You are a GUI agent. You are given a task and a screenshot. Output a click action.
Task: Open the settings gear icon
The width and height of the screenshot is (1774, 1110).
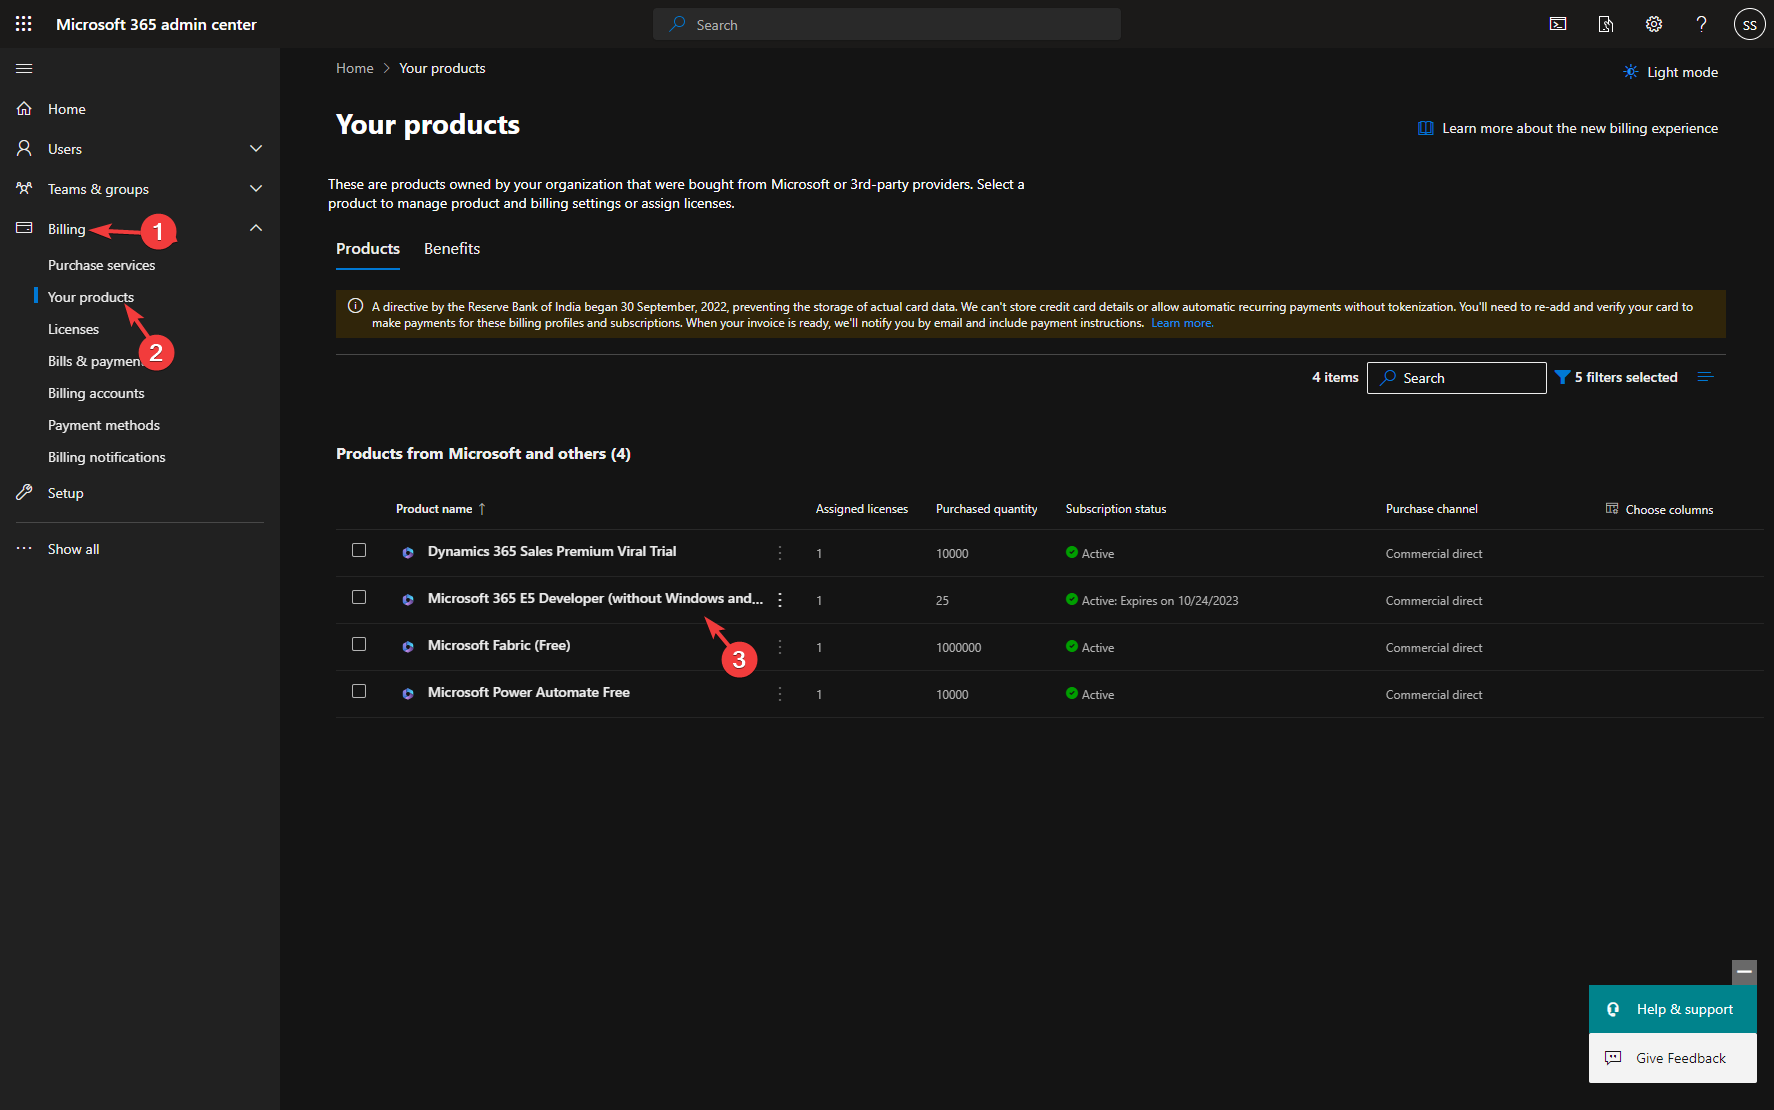click(1654, 24)
